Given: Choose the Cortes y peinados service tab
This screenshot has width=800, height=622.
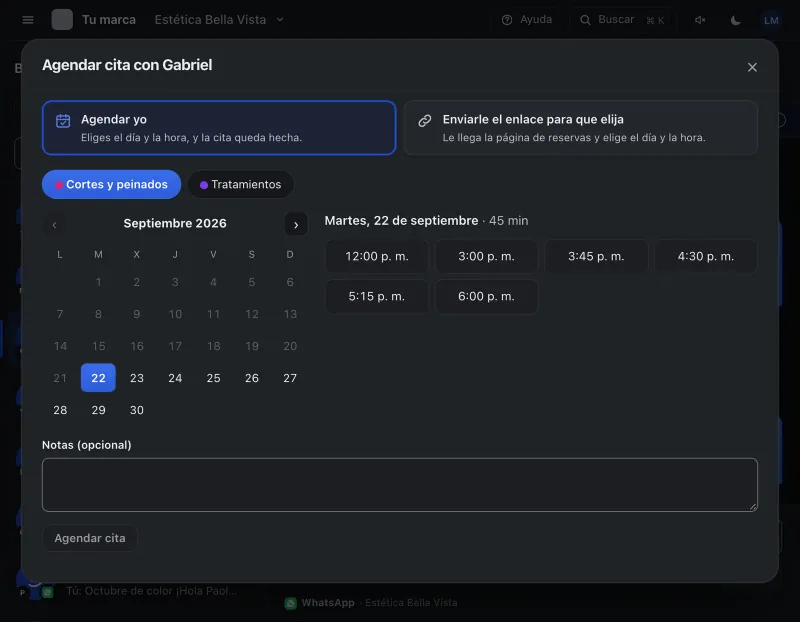Looking at the screenshot, I should coord(111,184).
